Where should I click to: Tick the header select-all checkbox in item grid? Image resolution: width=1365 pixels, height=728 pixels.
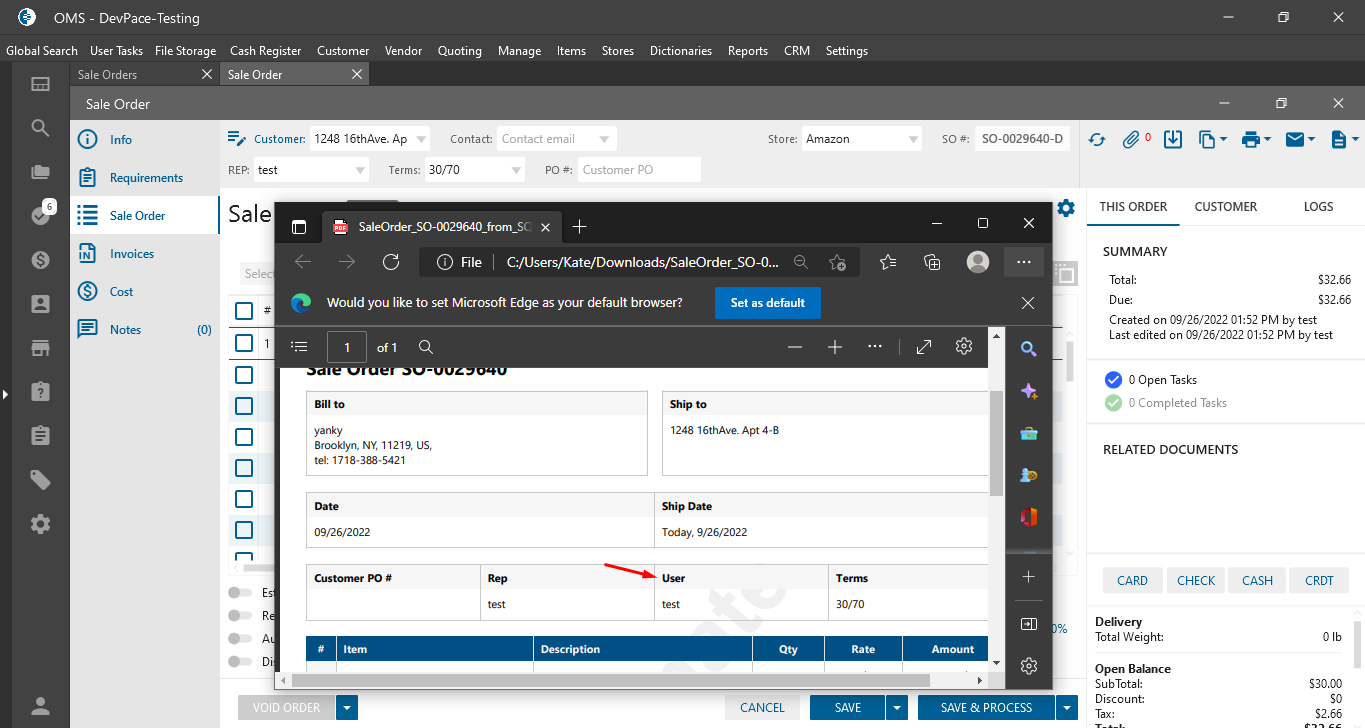(x=244, y=311)
